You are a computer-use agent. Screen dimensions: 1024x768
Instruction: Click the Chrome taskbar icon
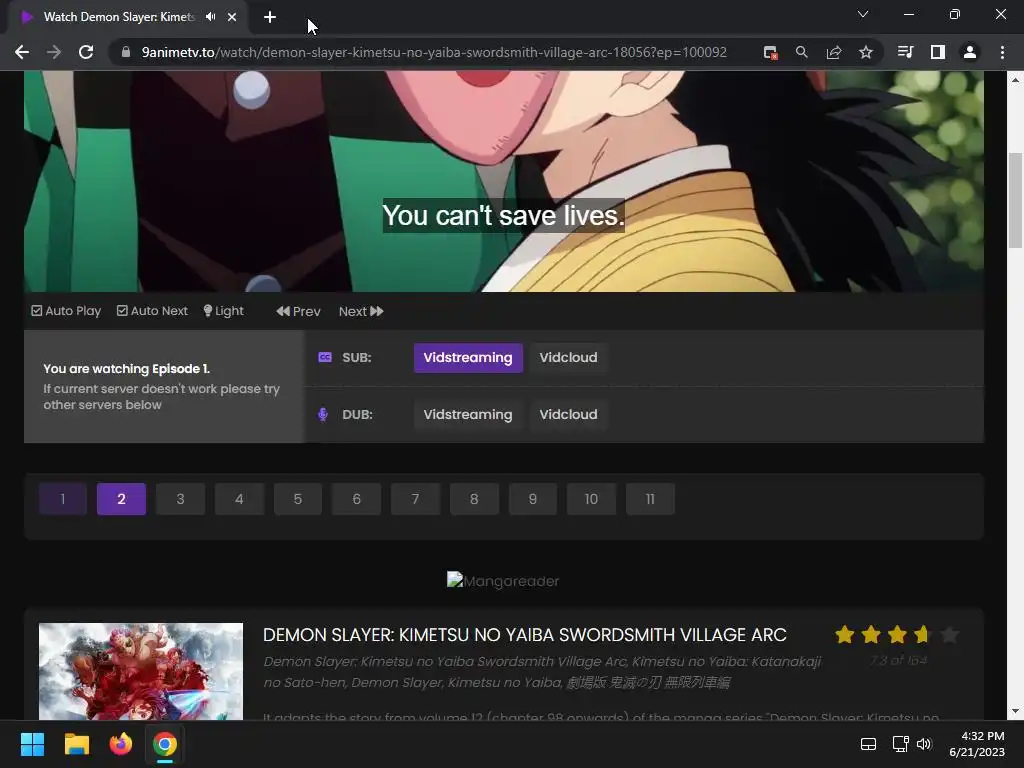165,744
